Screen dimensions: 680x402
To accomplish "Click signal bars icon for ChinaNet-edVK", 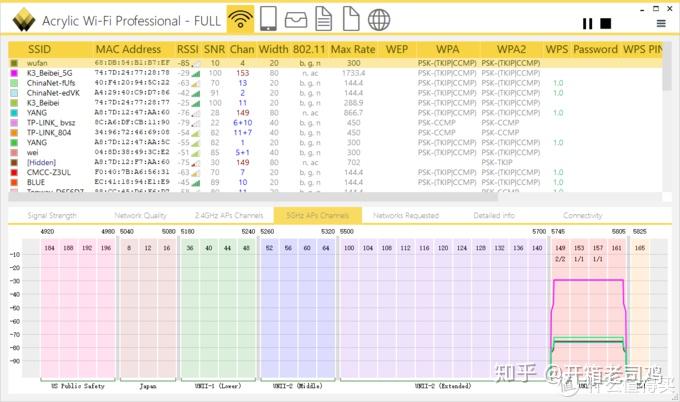I will [x=196, y=93].
